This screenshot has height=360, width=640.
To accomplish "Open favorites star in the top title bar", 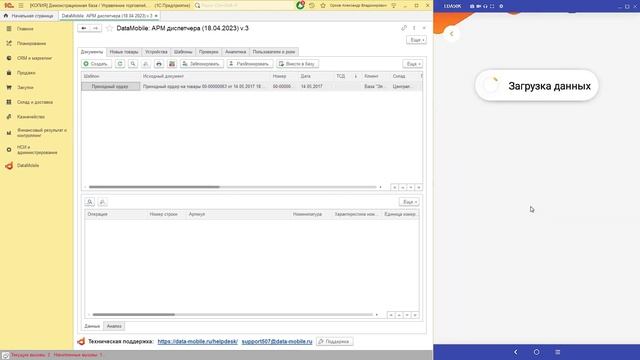I will coord(323,5).
